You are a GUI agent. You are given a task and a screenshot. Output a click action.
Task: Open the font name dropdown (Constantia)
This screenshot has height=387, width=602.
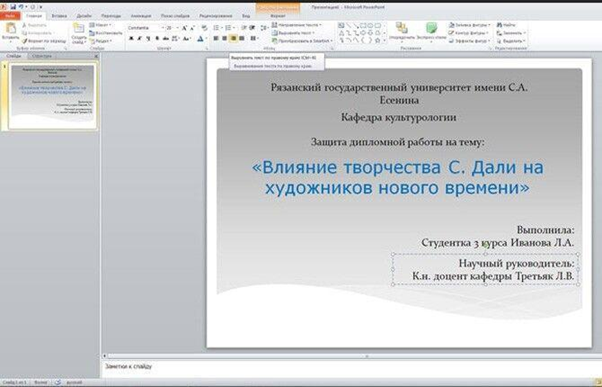(x=146, y=28)
